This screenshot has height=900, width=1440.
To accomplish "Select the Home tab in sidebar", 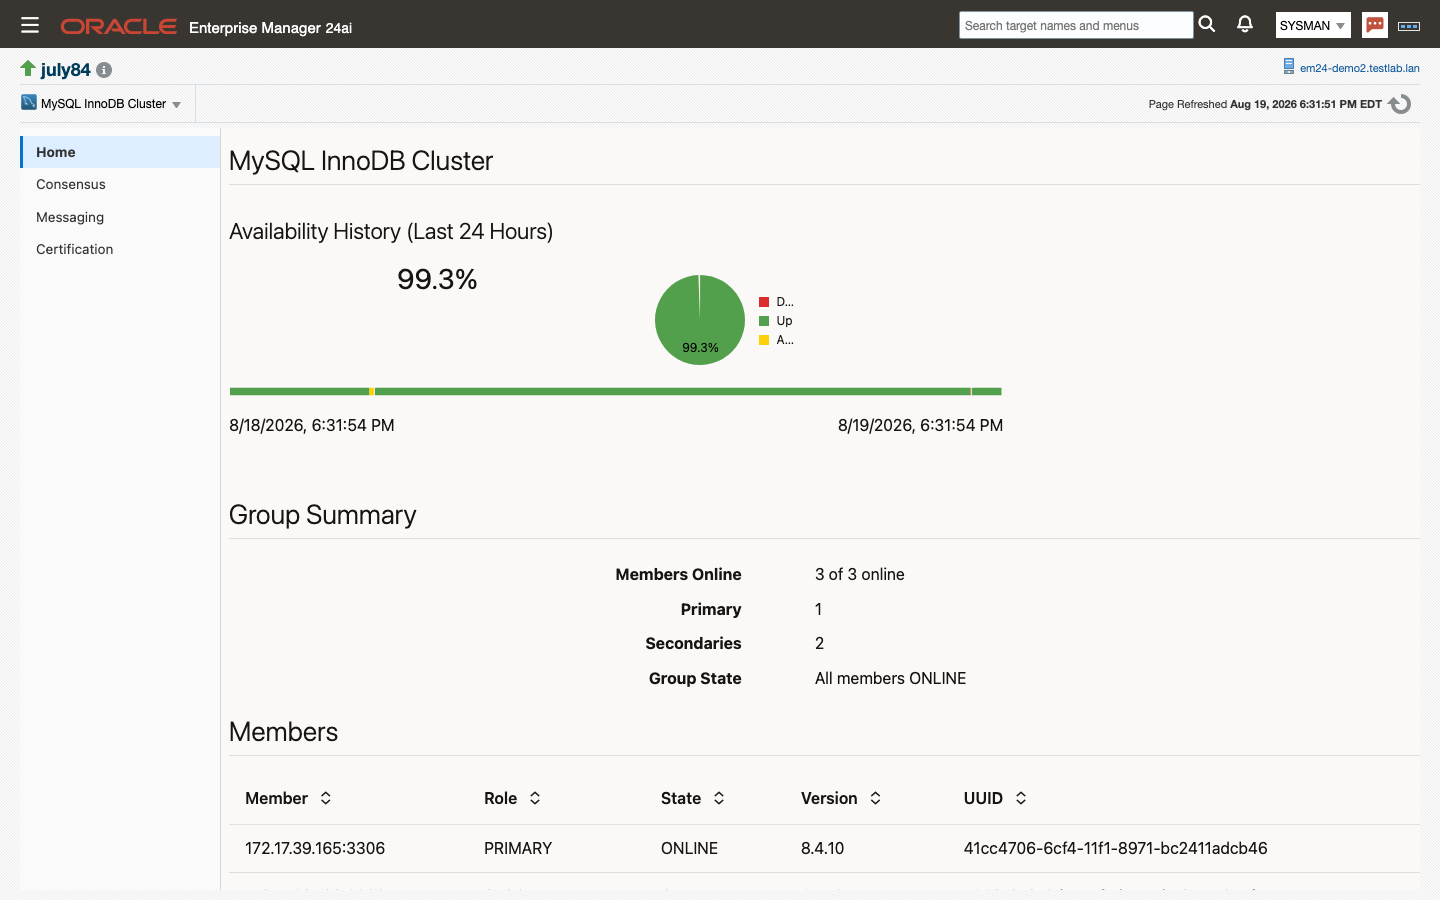I will click(120, 152).
